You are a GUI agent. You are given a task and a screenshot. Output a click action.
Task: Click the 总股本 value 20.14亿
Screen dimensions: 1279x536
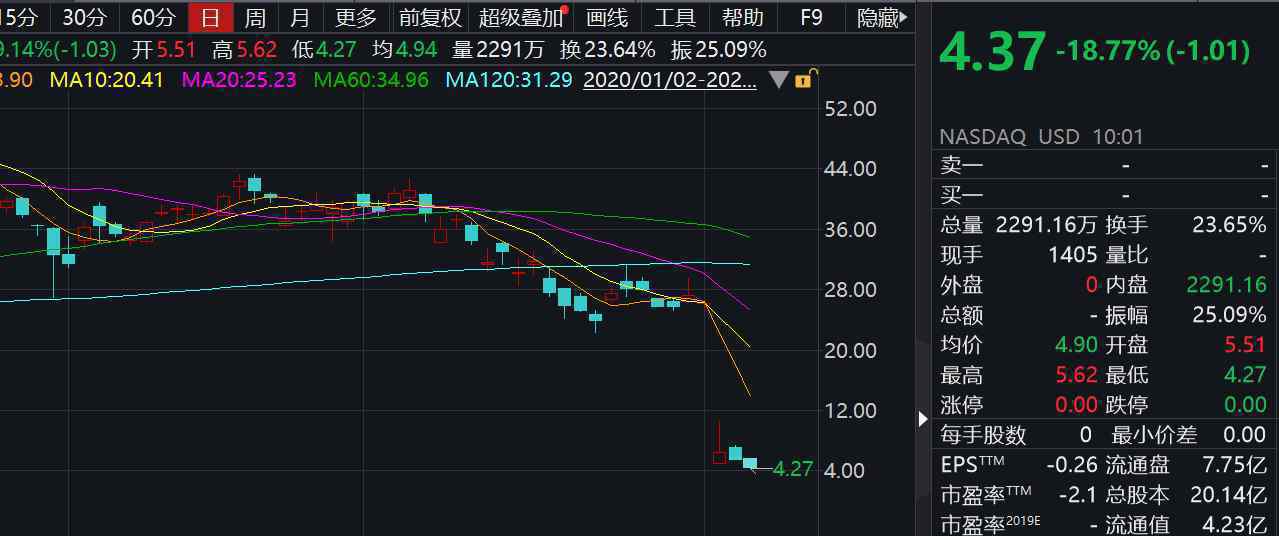[x=1229, y=495]
